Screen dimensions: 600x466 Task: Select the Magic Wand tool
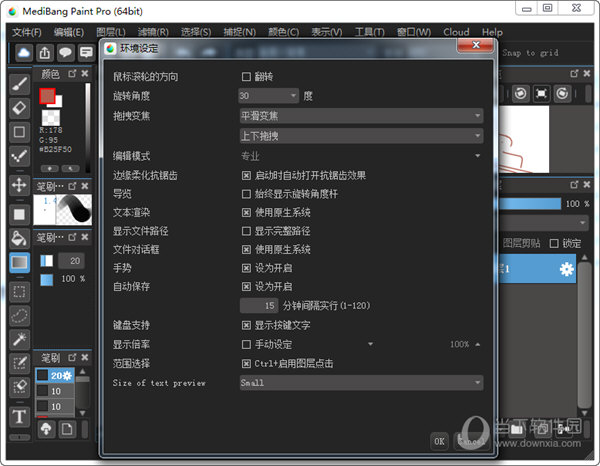point(19,339)
